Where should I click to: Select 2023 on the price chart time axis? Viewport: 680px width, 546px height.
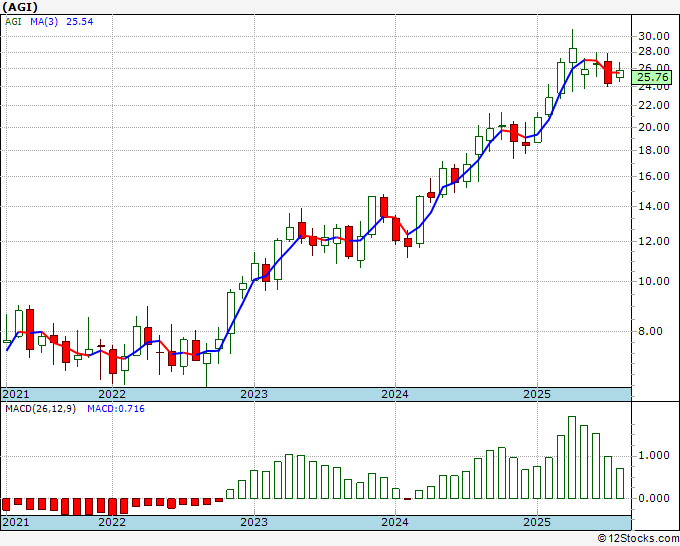254,394
